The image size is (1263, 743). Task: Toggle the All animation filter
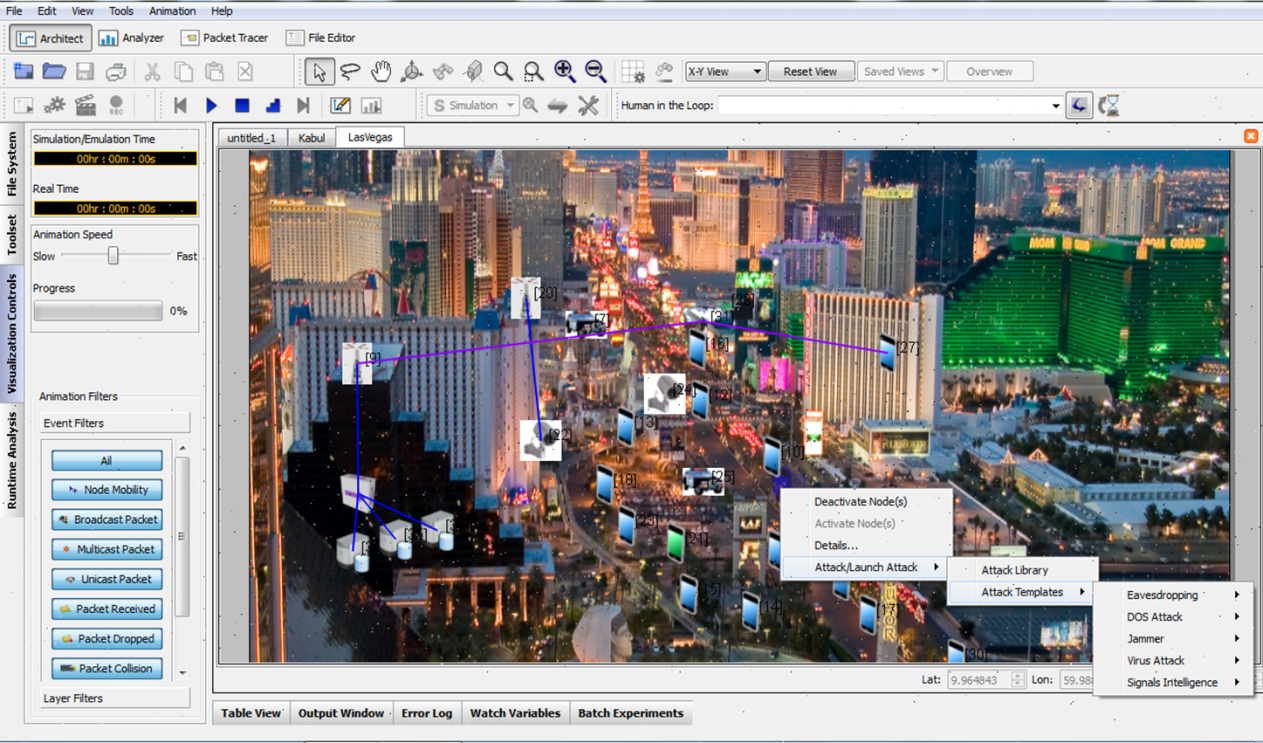click(107, 461)
